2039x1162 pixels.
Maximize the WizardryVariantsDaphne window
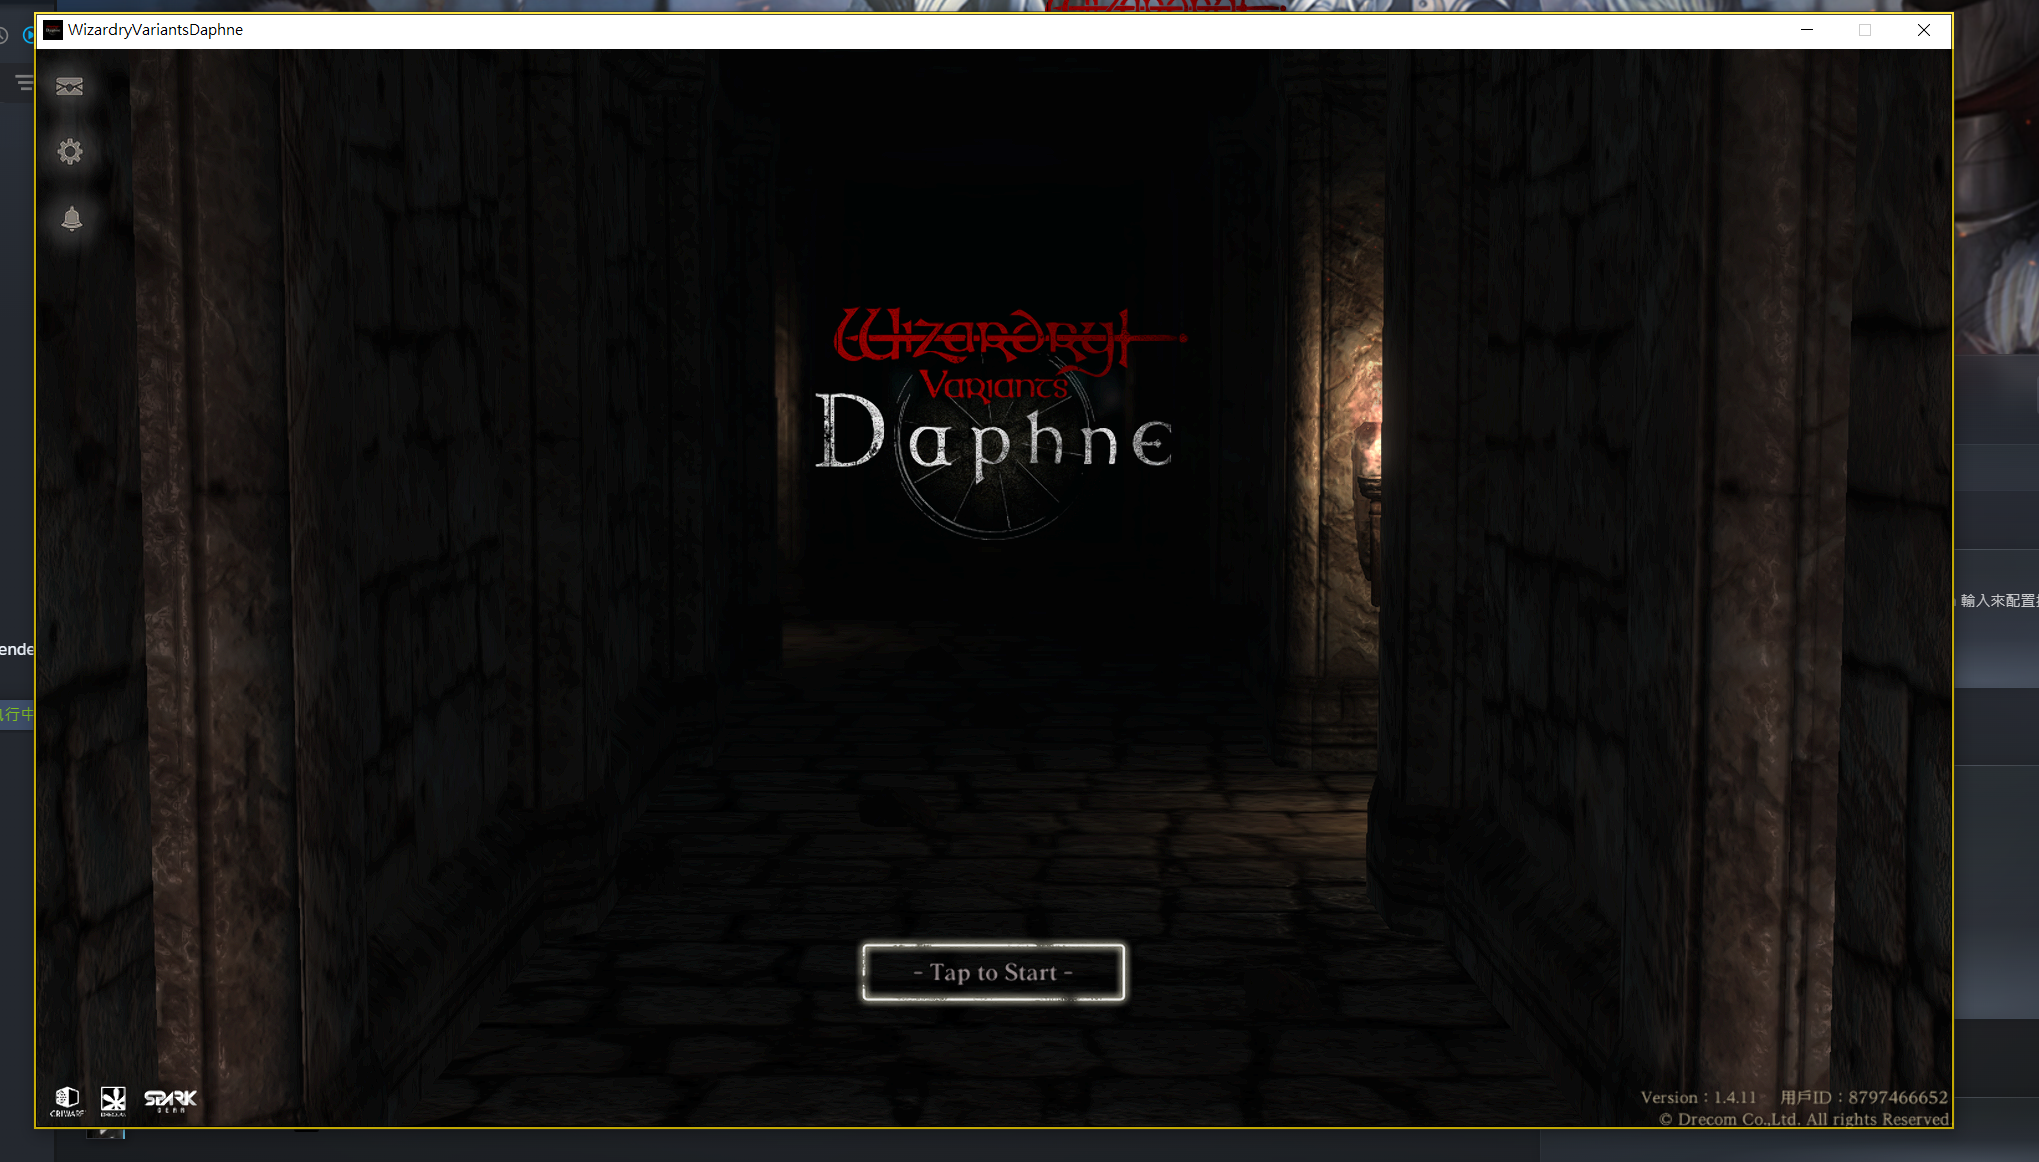click(1865, 30)
